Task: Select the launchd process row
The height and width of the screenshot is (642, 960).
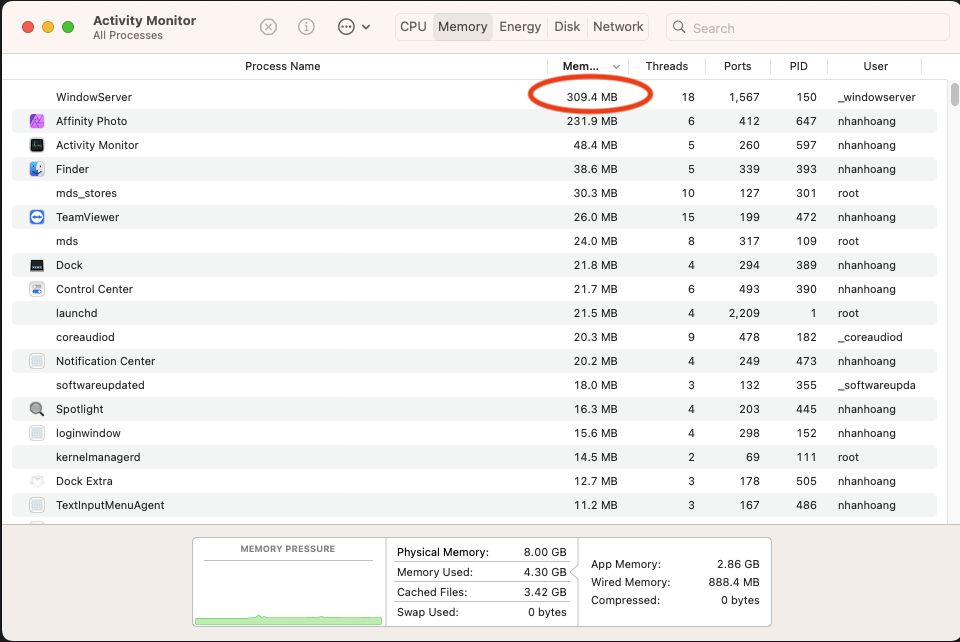Action: click(x=474, y=313)
